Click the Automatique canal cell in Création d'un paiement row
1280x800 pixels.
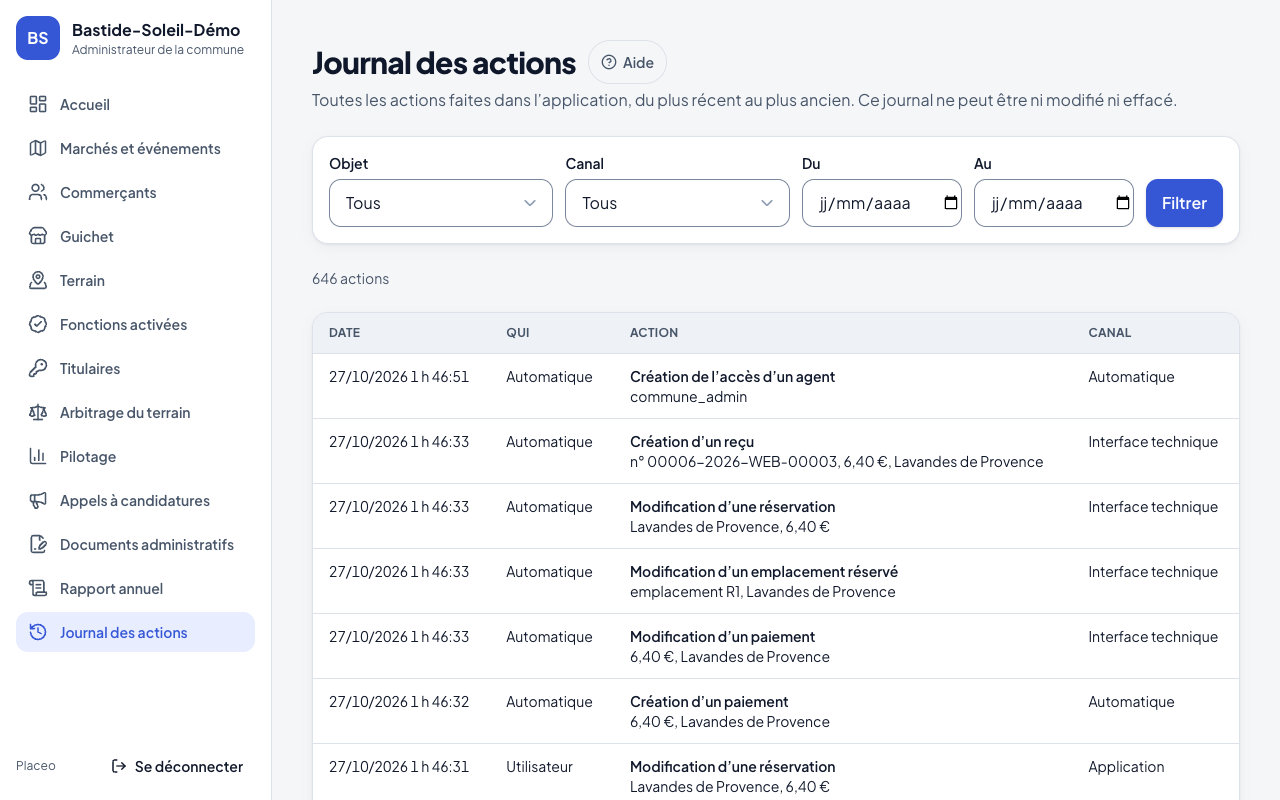tap(1131, 702)
